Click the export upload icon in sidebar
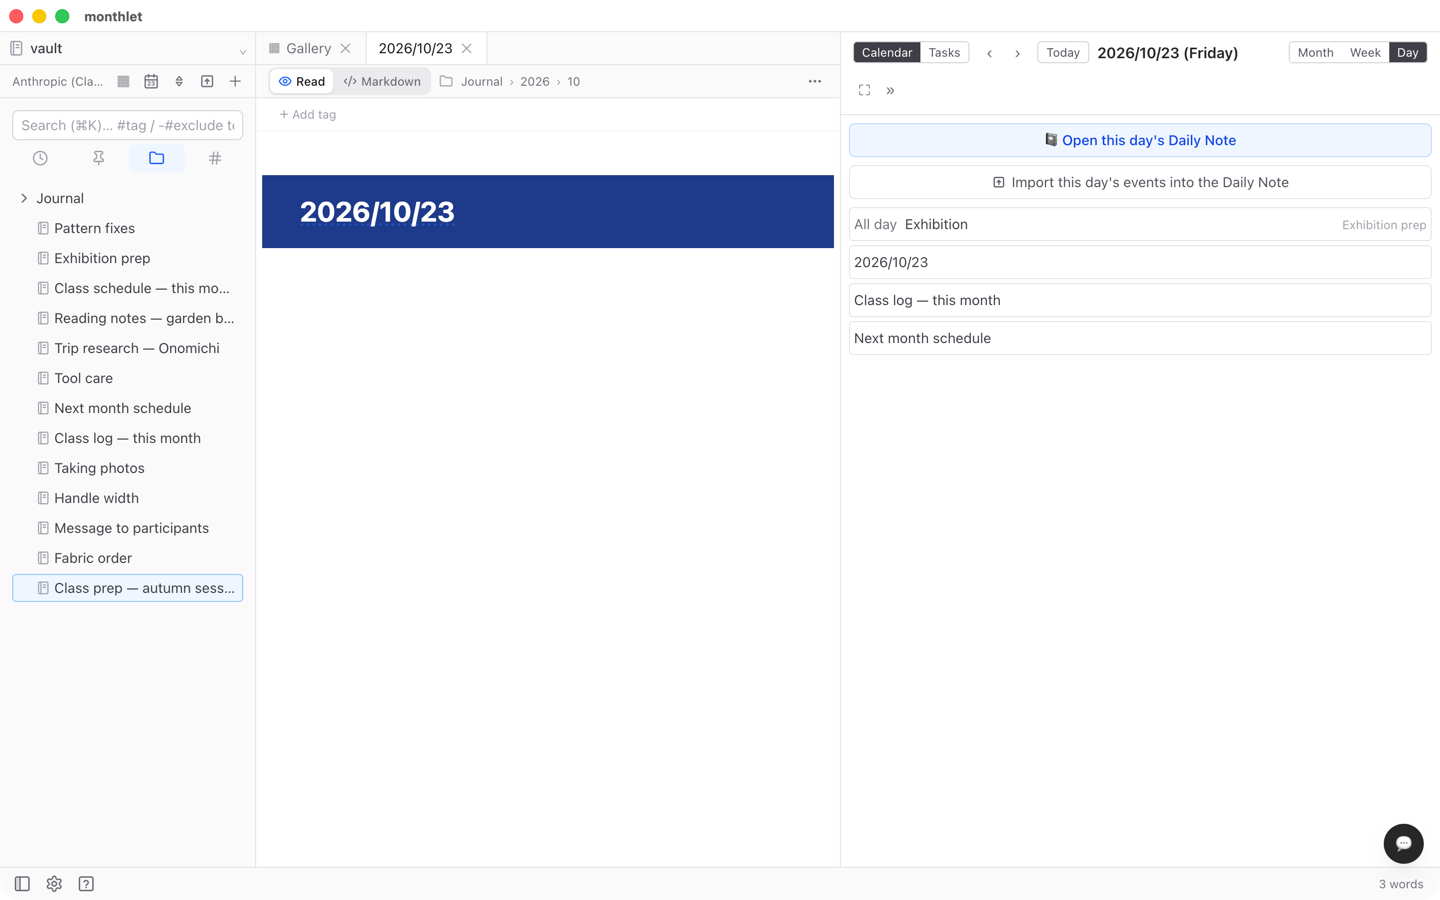The width and height of the screenshot is (1440, 900). 207,82
